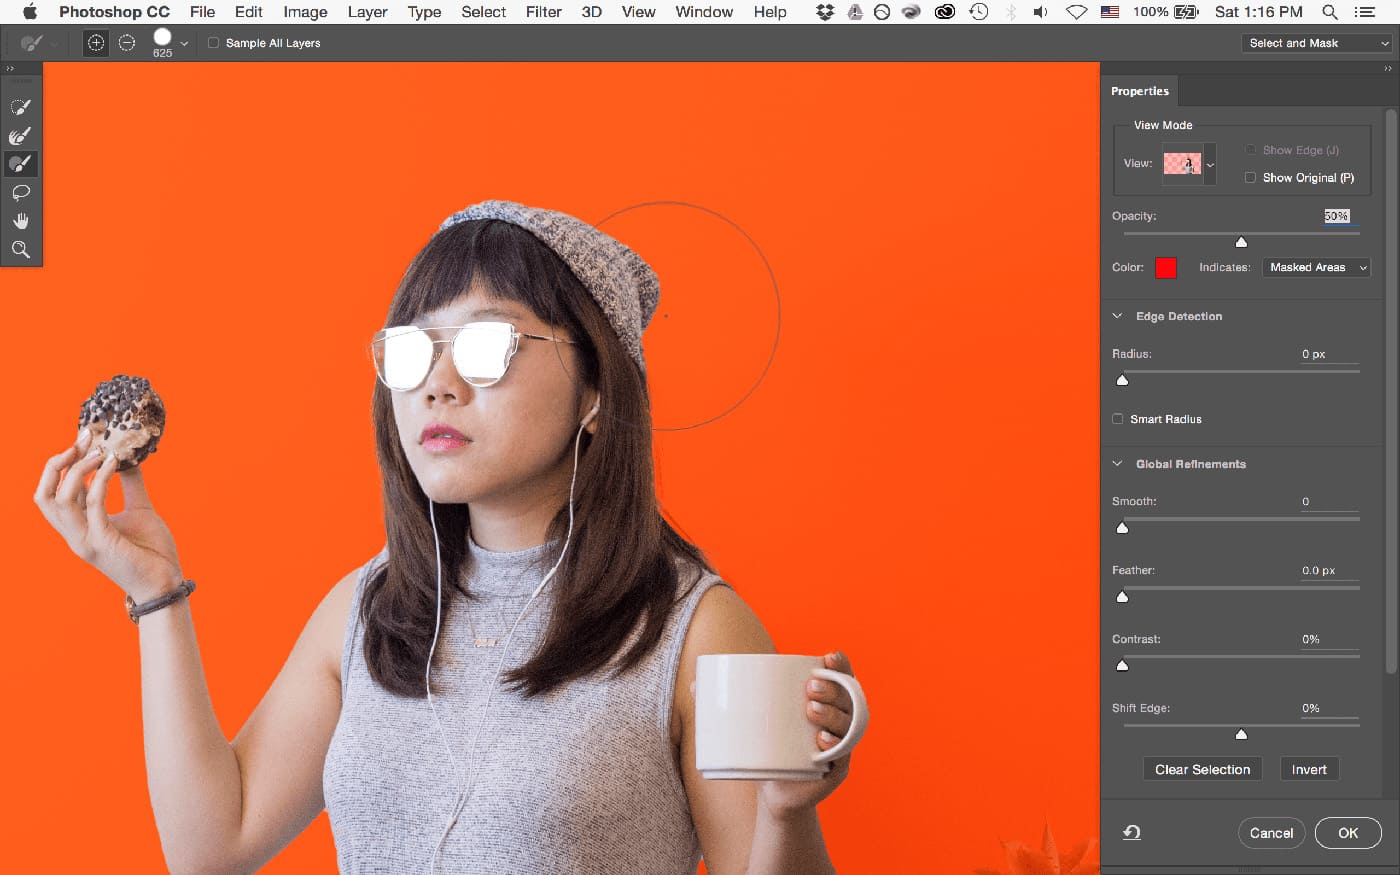This screenshot has height=875, width=1400.
Task: Click the Smooth slider handle
Action: pyautogui.click(x=1122, y=528)
